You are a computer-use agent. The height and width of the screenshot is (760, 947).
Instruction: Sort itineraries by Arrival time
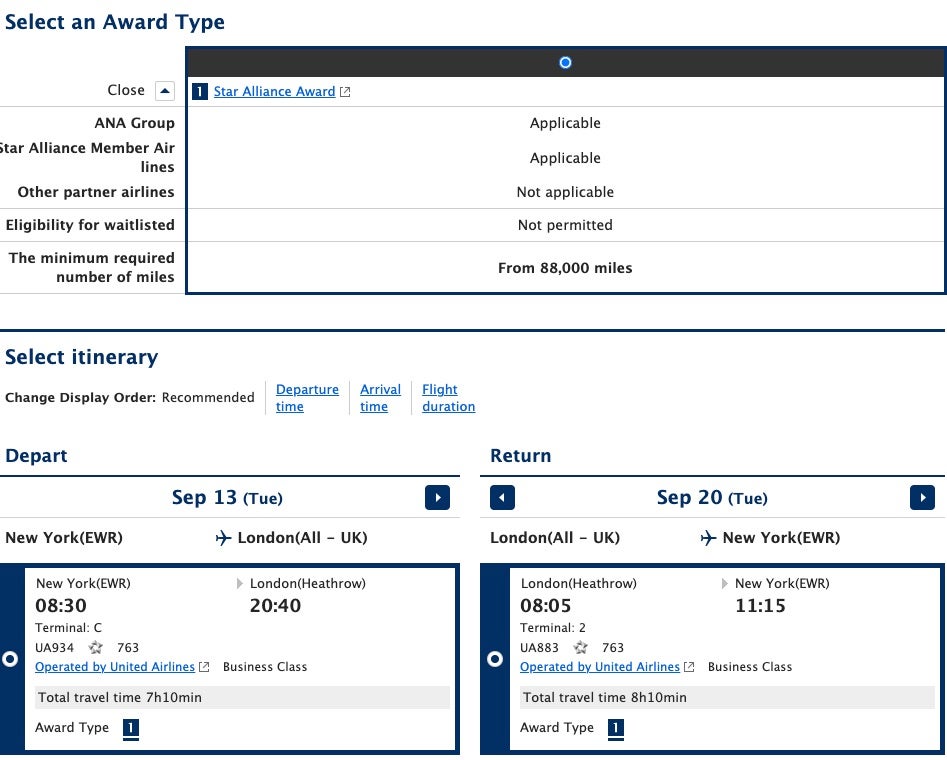(380, 398)
